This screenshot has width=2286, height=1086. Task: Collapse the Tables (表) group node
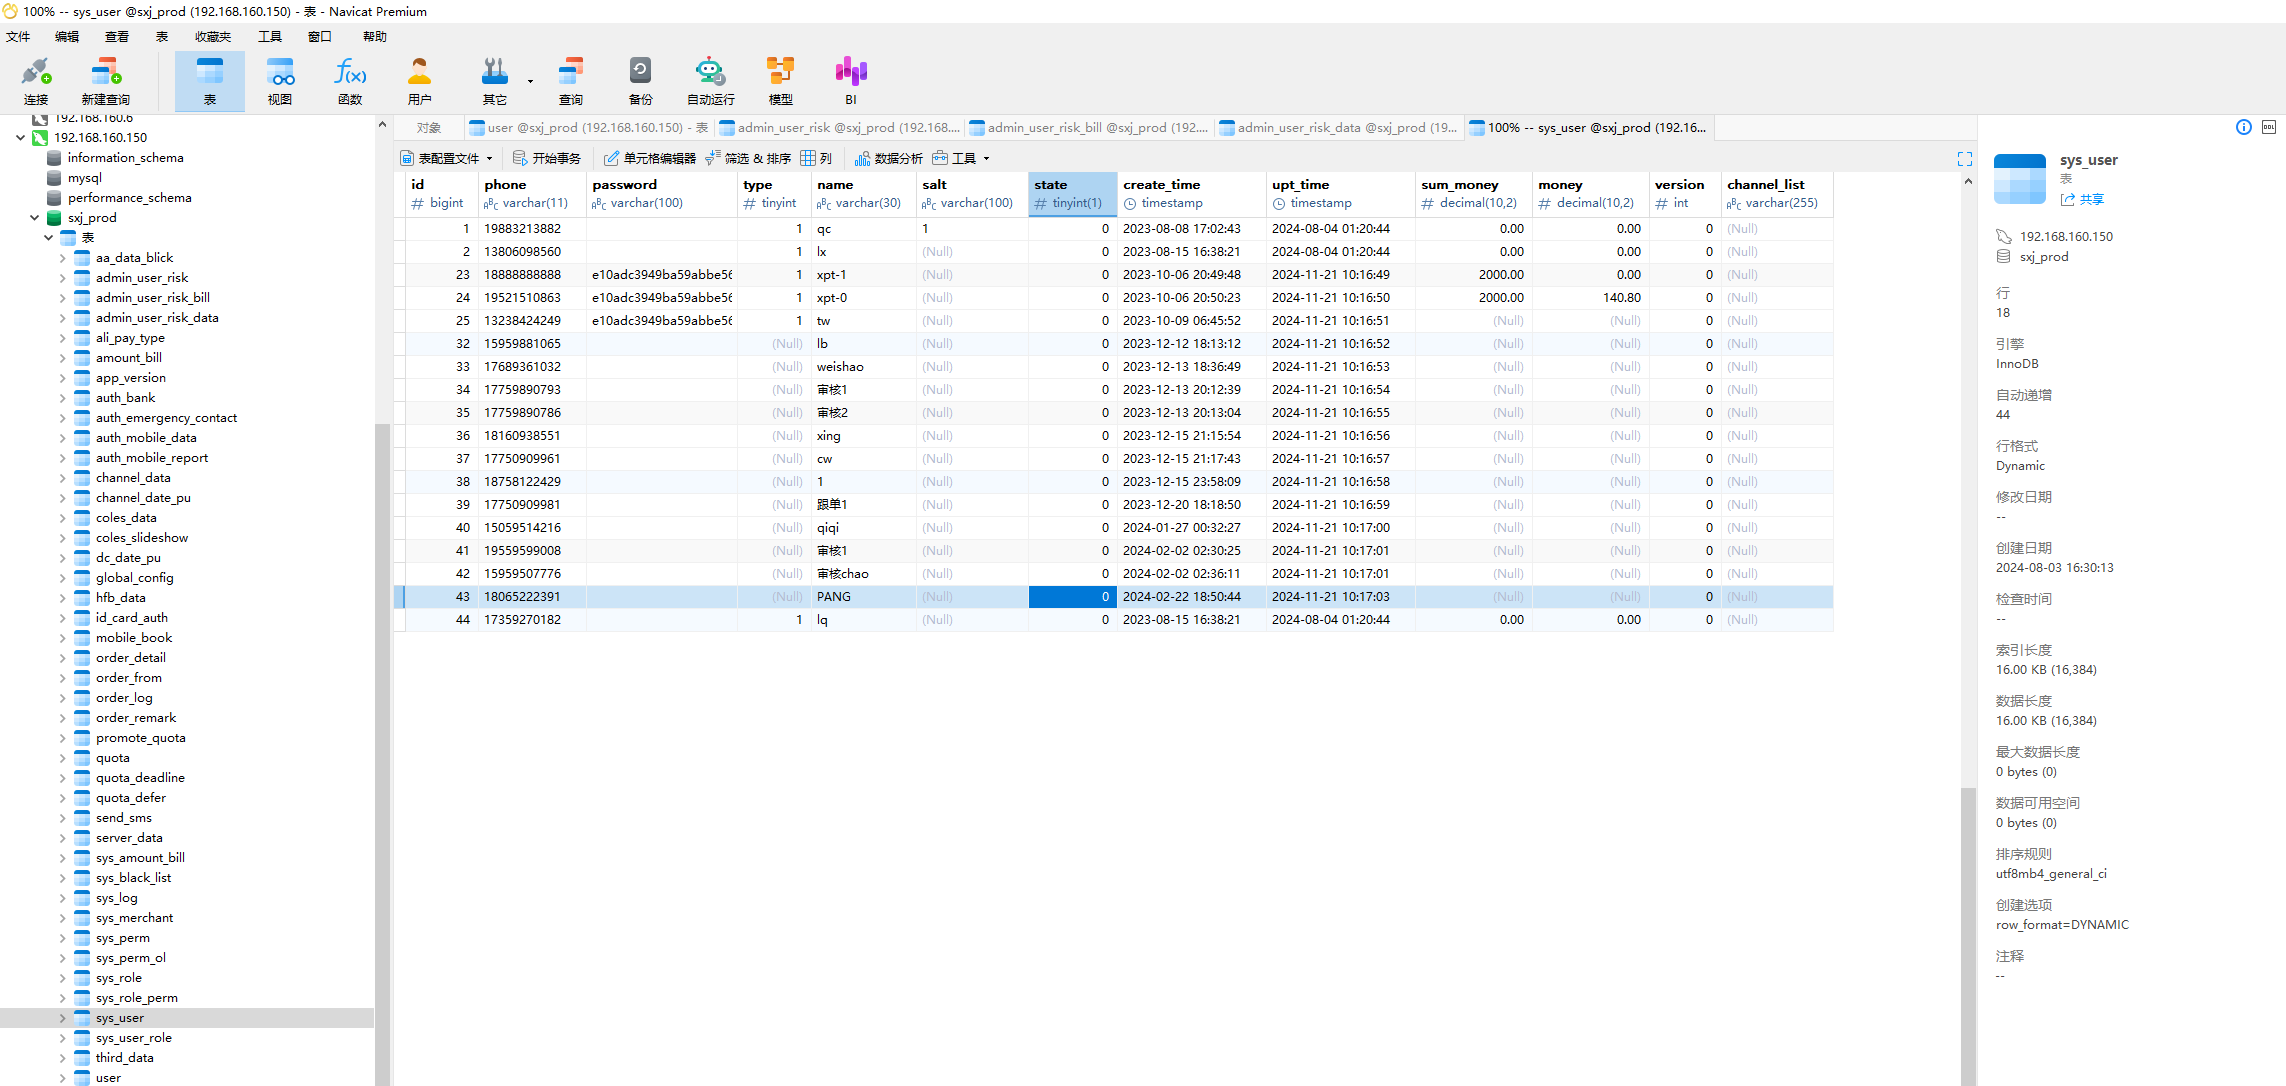click(48, 238)
